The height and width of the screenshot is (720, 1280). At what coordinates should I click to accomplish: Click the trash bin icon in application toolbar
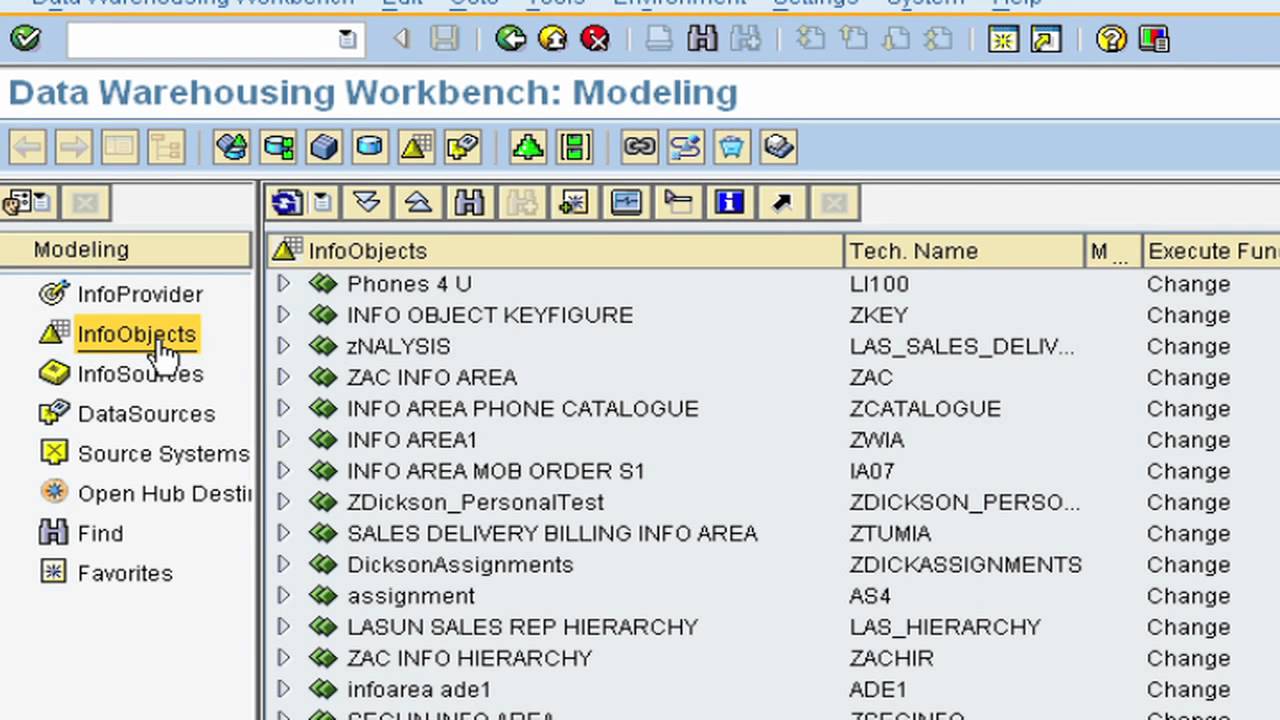731,147
